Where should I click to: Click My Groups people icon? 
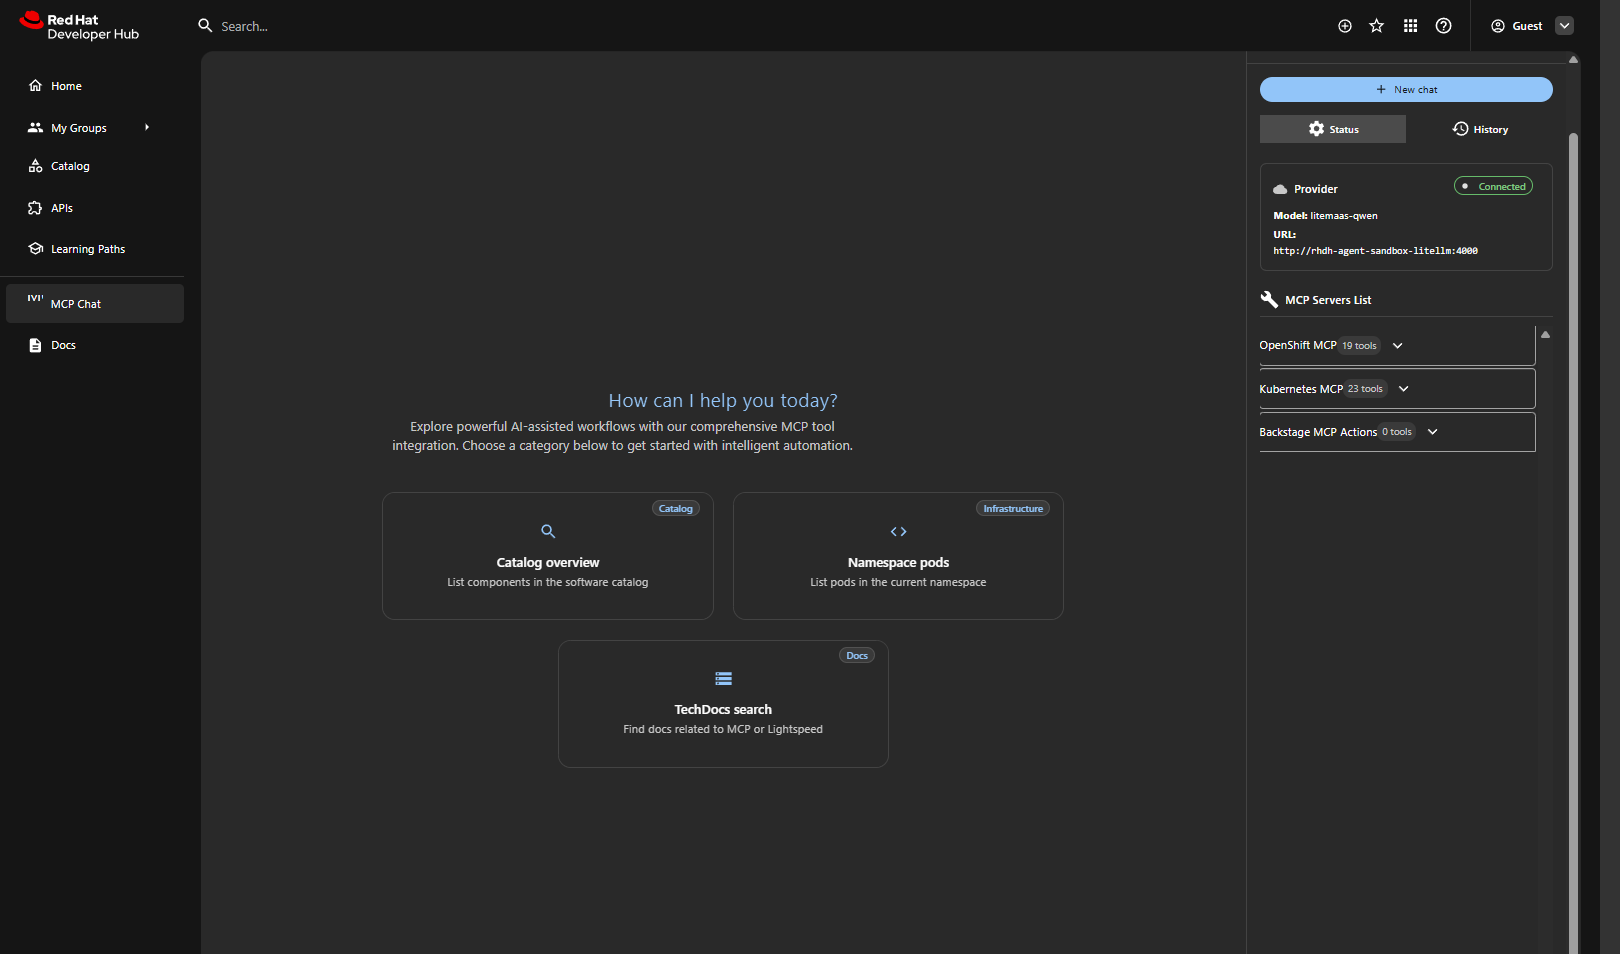tap(36, 127)
